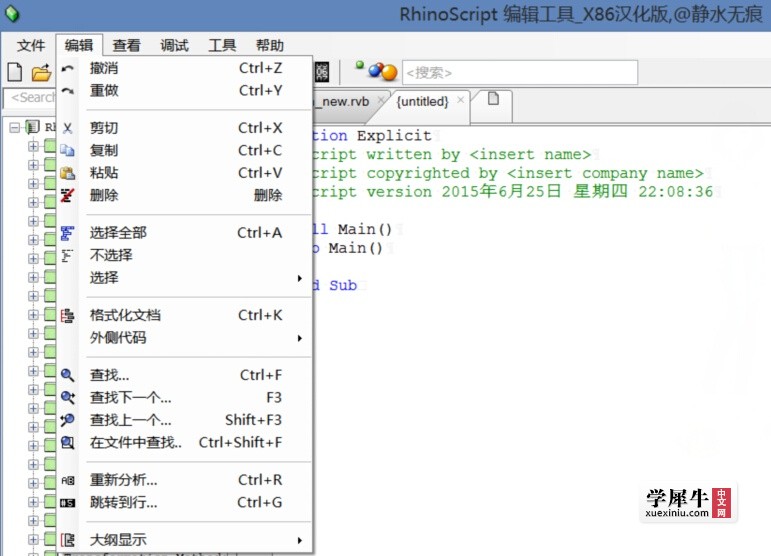
Task: Choose 不选择 menu entry
Action: [x=185, y=256]
